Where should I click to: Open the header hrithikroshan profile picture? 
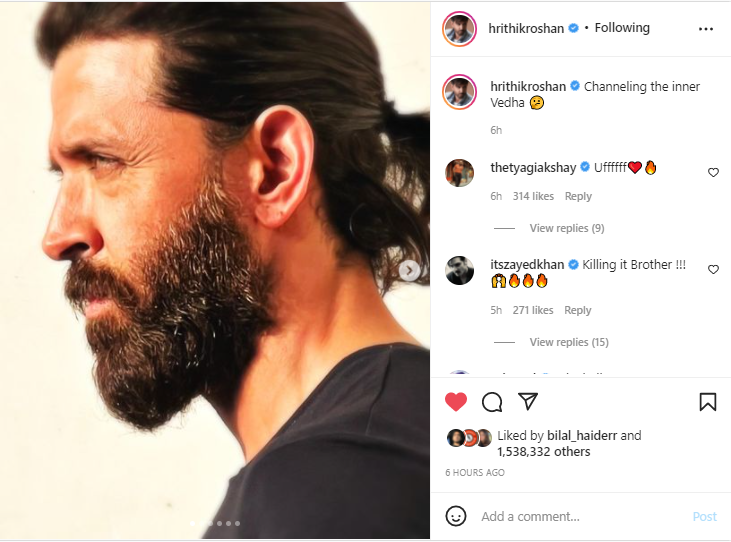coord(460,29)
